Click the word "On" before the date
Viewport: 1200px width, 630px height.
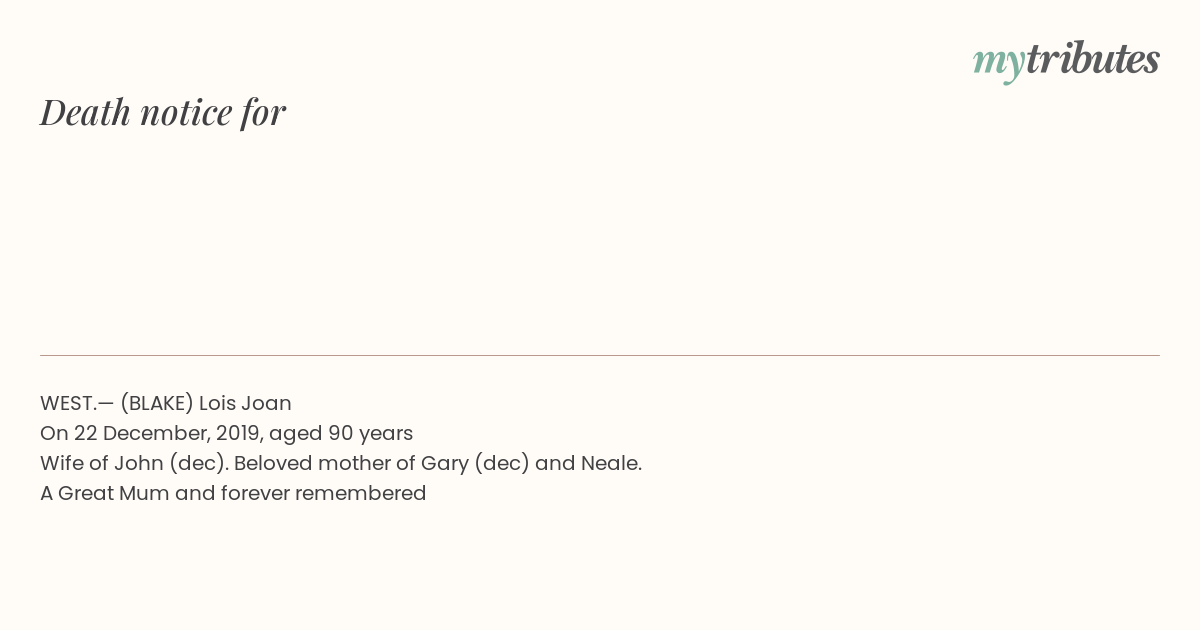(54, 433)
